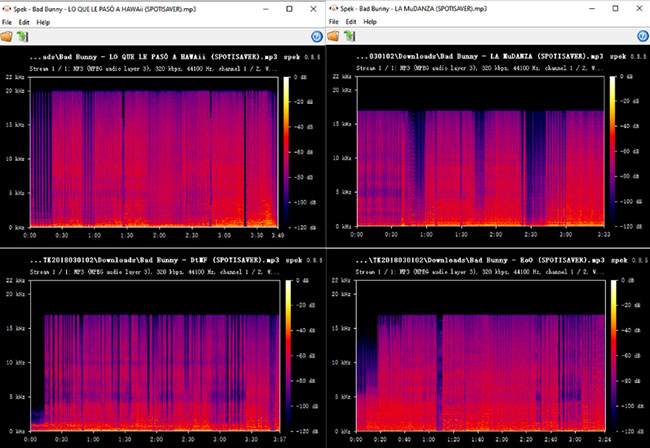Open the Edit menu in HAWAii window
The width and height of the screenshot is (650, 448).
[24, 22]
